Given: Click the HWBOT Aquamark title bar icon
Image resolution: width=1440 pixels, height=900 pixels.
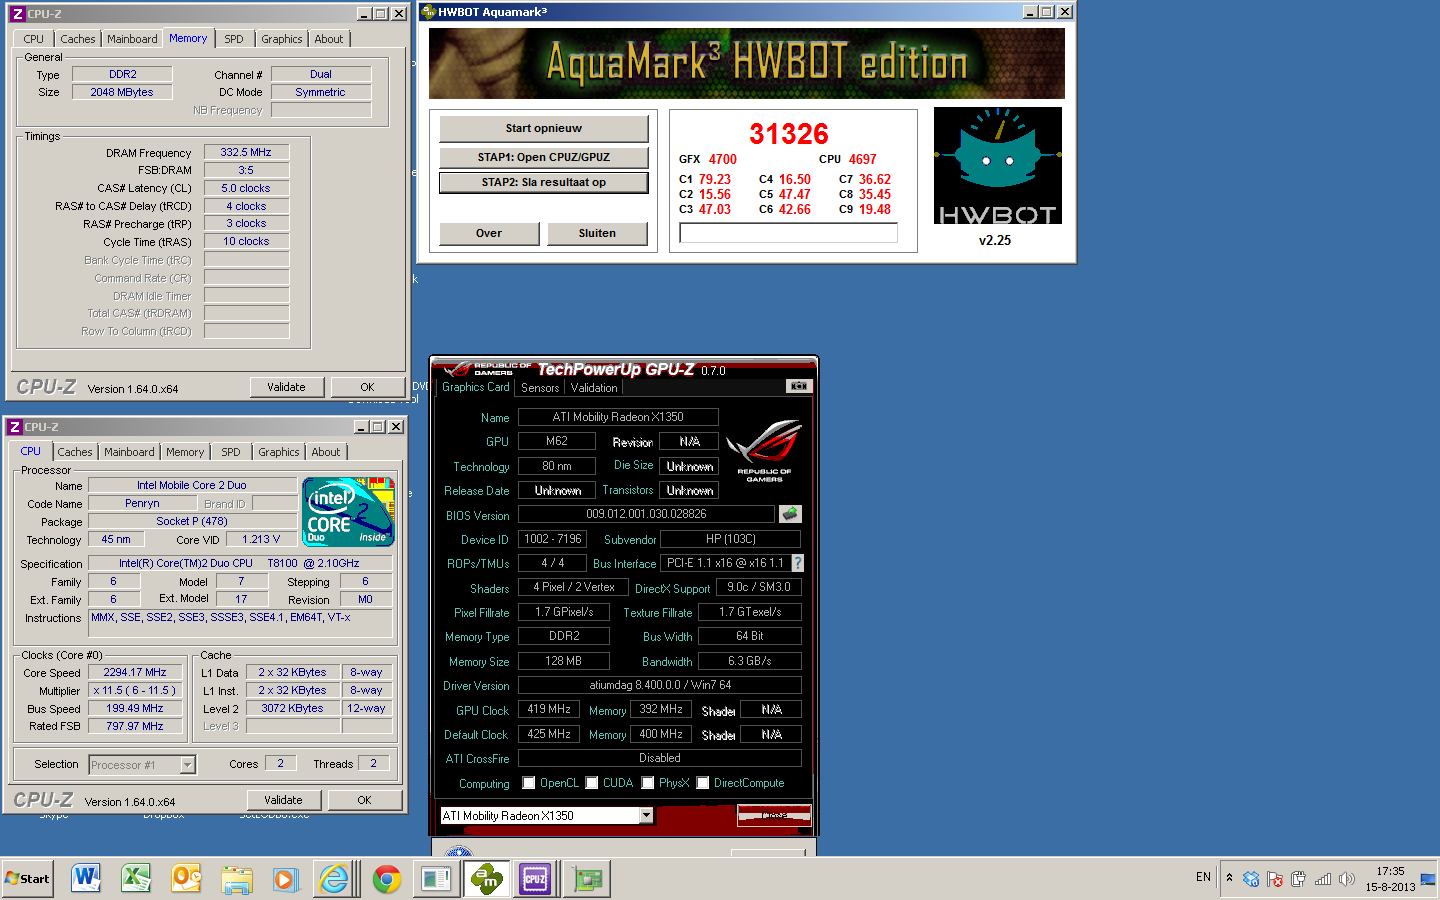Looking at the screenshot, I should (x=428, y=12).
